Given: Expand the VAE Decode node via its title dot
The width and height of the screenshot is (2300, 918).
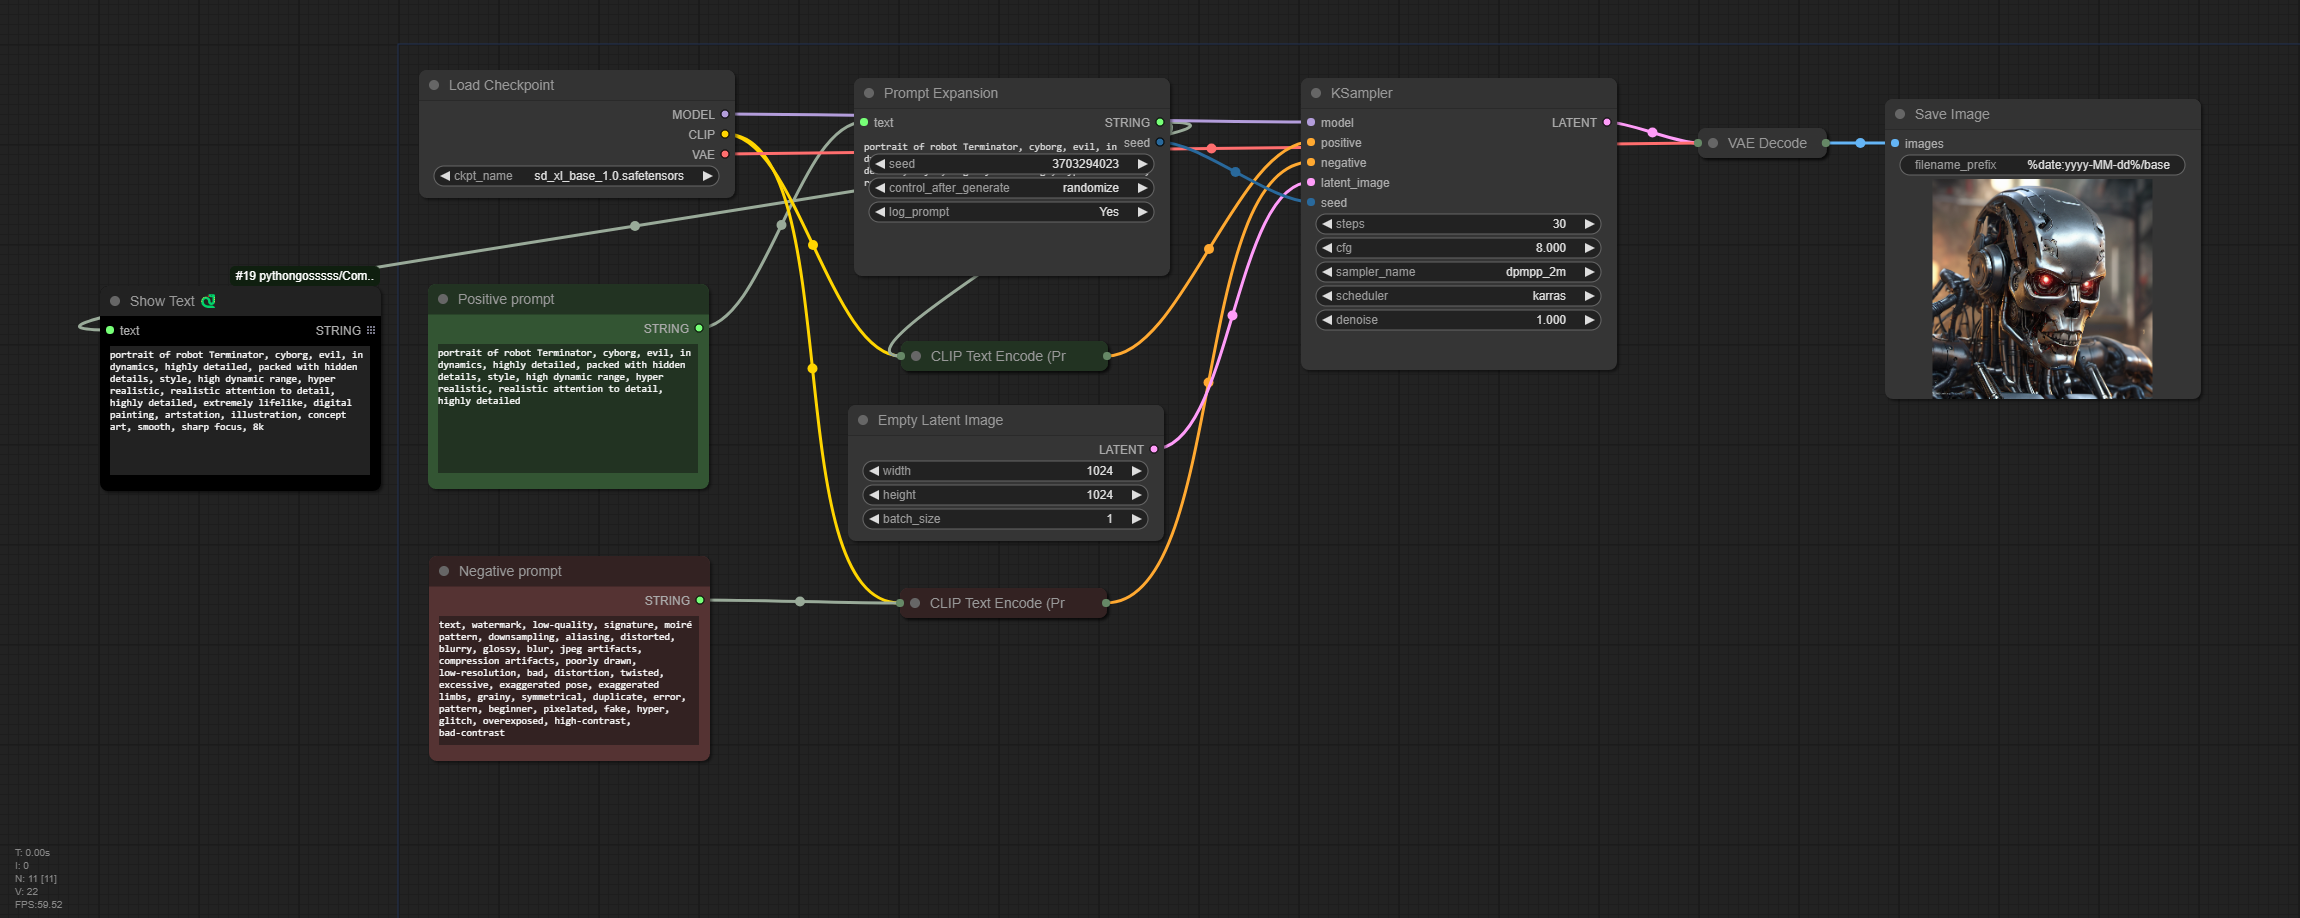Looking at the screenshot, I should [1713, 143].
